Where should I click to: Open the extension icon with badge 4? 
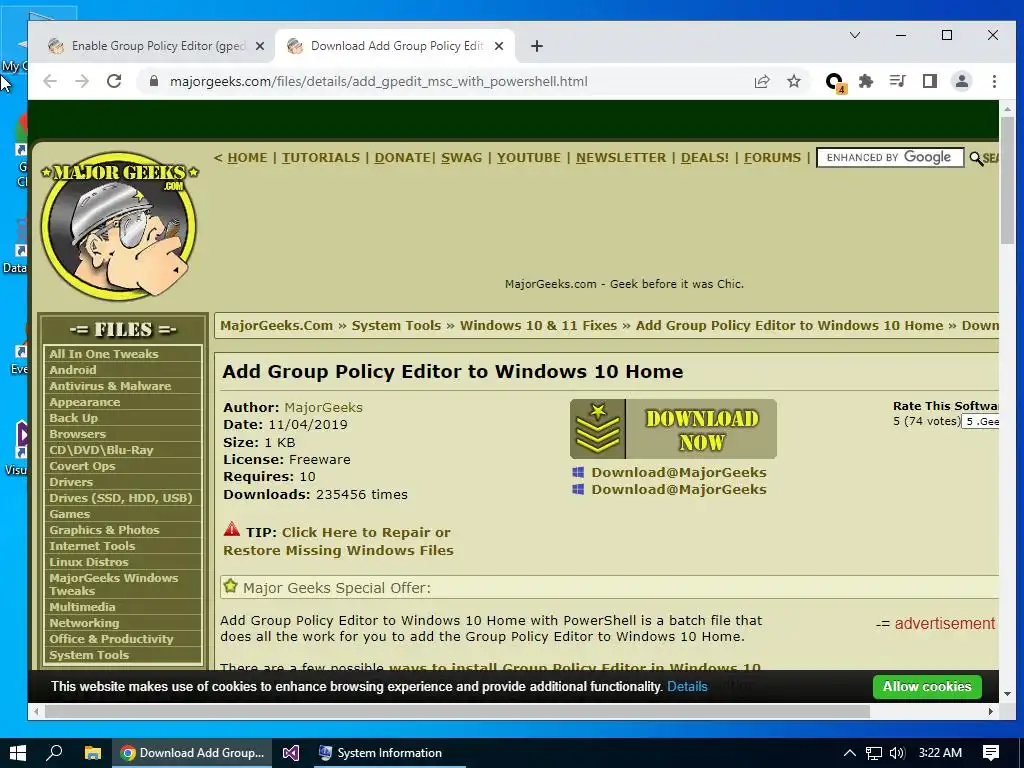coord(835,82)
